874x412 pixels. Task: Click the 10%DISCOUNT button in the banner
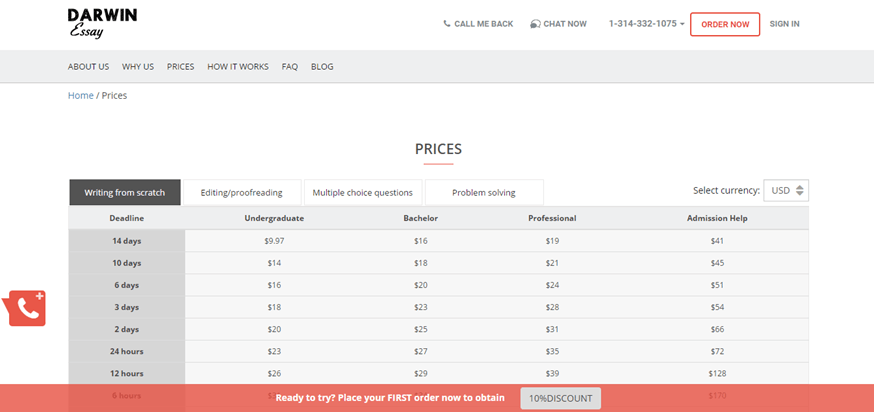point(561,398)
